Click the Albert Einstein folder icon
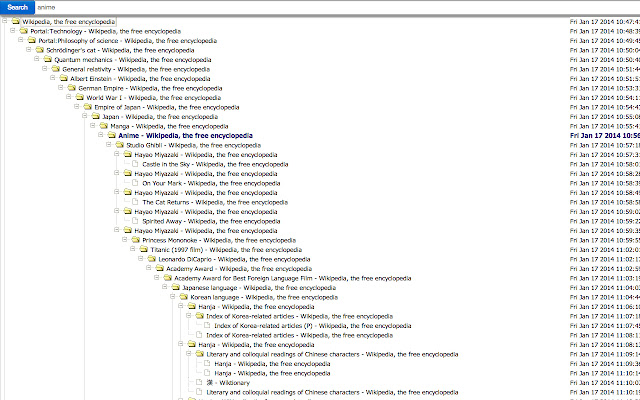 [x=64, y=78]
